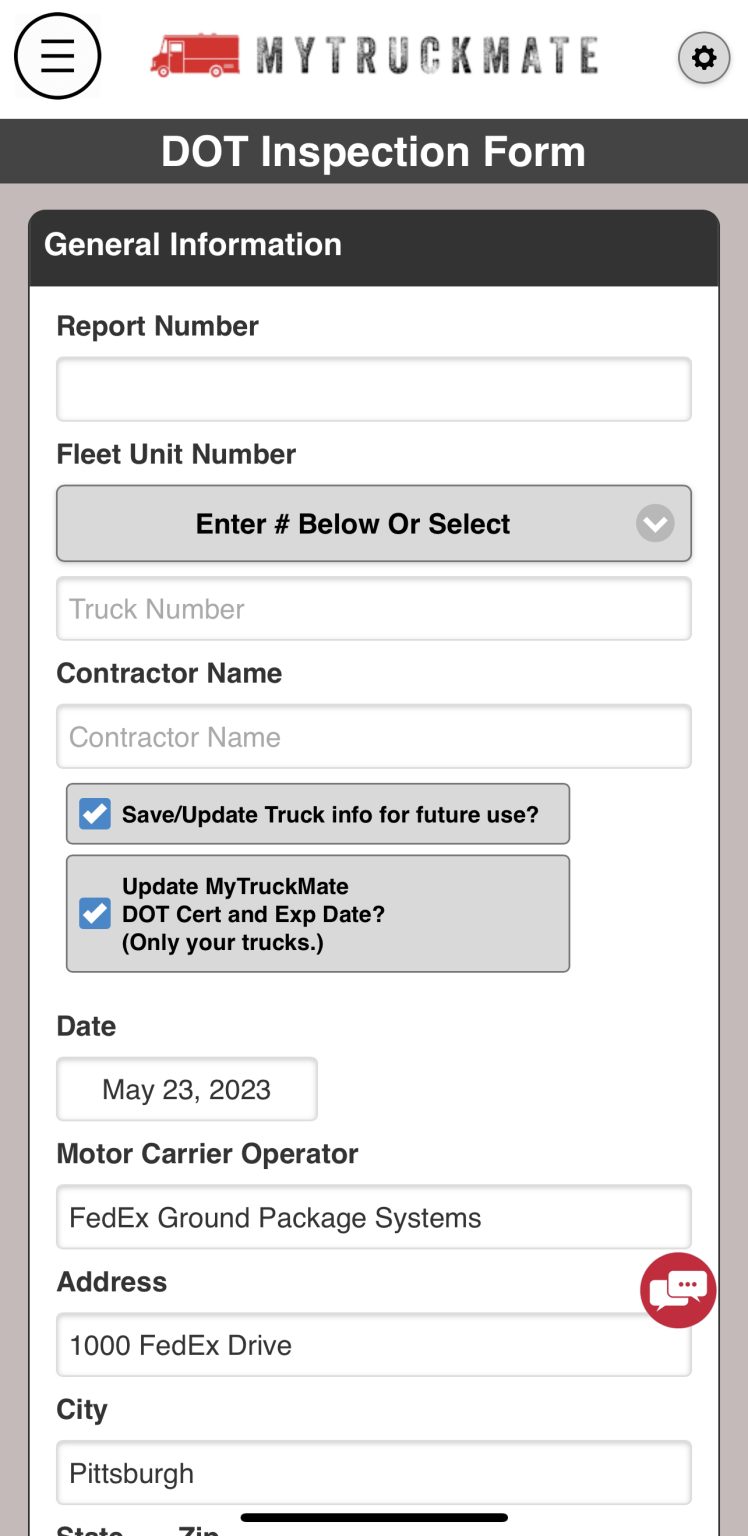Click the Address field containing 1000 FedEx Drive
Screen dimensions: 748x1536
pos(374,1345)
